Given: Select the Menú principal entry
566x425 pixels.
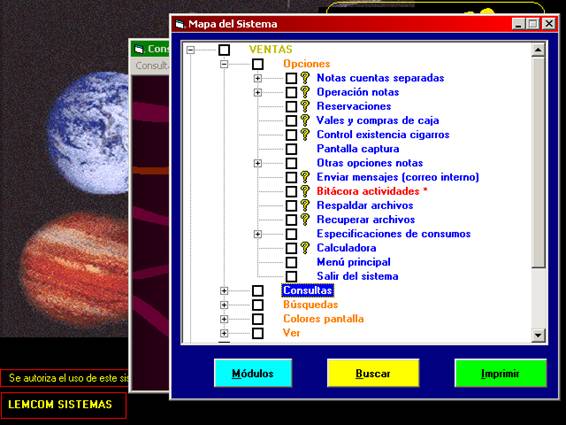Looking at the screenshot, I should tap(353, 262).
